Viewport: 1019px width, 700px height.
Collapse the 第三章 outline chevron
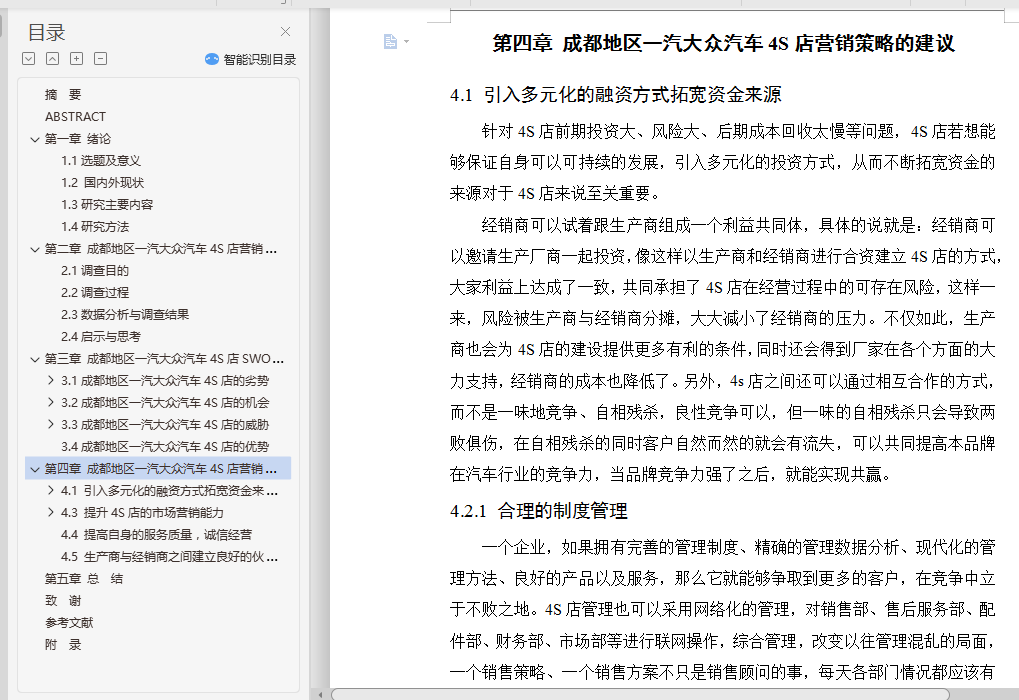(35, 359)
